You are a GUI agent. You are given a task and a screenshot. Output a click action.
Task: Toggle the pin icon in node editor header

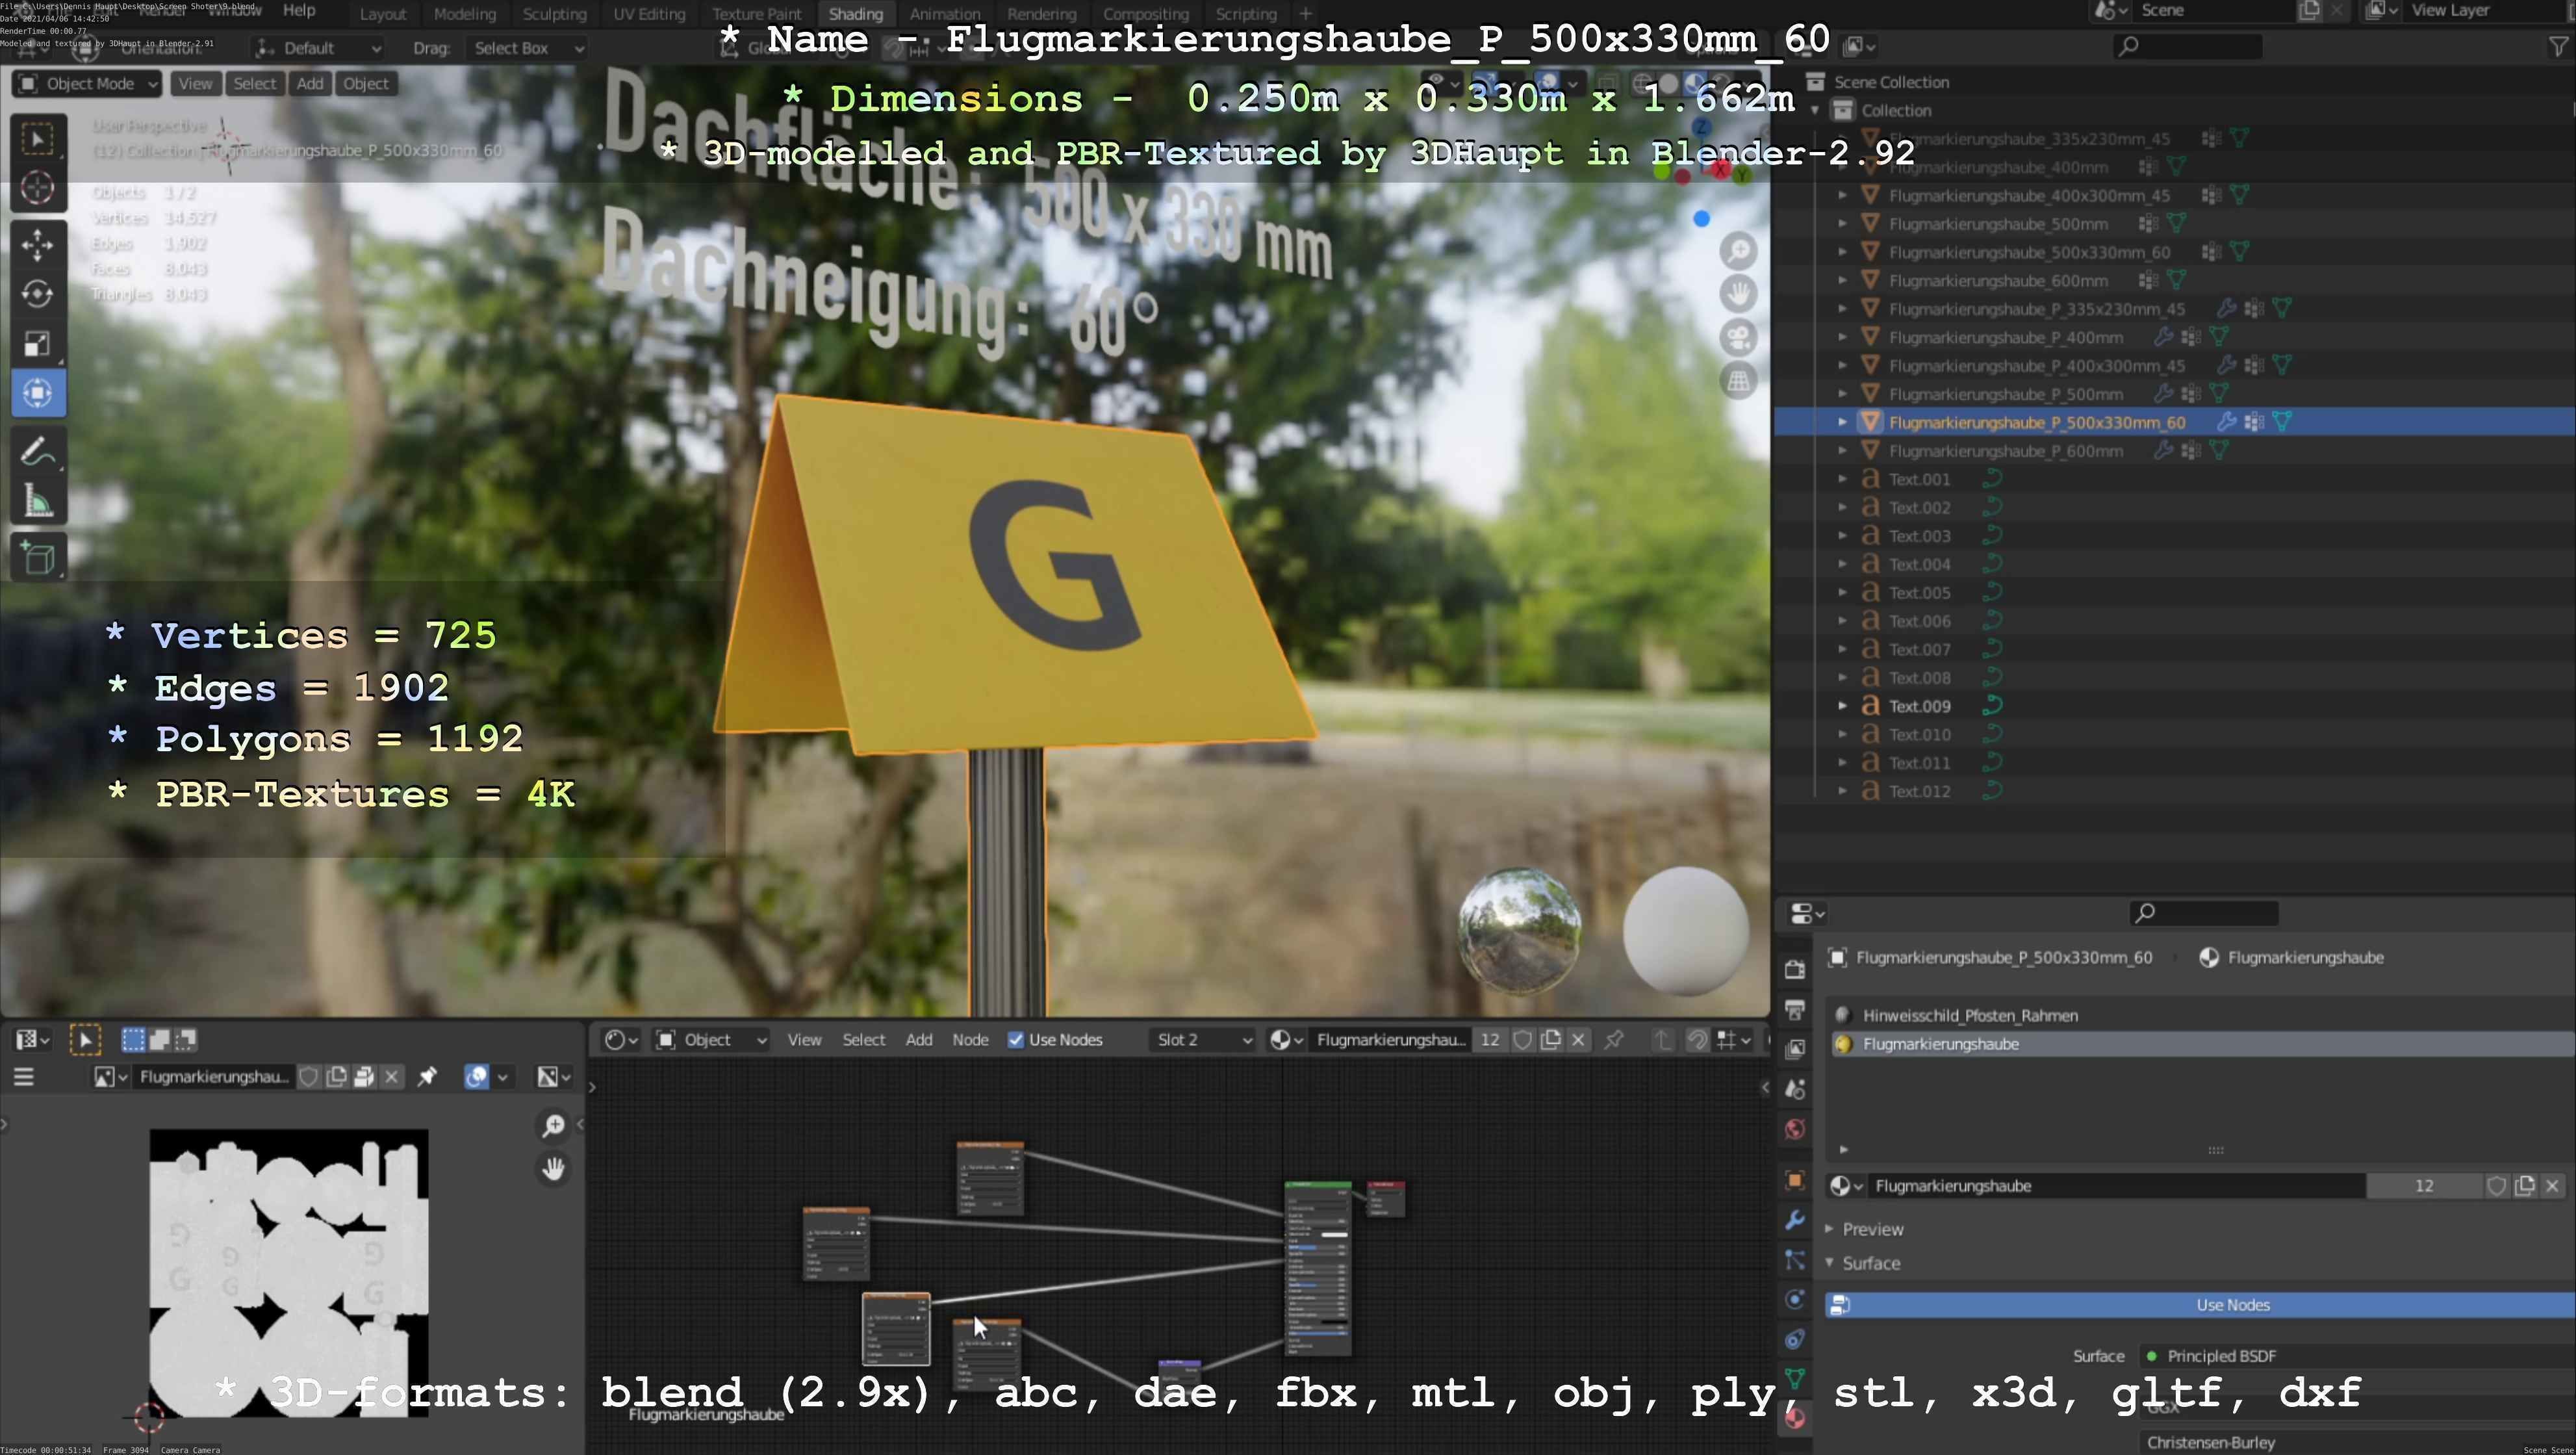coord(1613,1040)
